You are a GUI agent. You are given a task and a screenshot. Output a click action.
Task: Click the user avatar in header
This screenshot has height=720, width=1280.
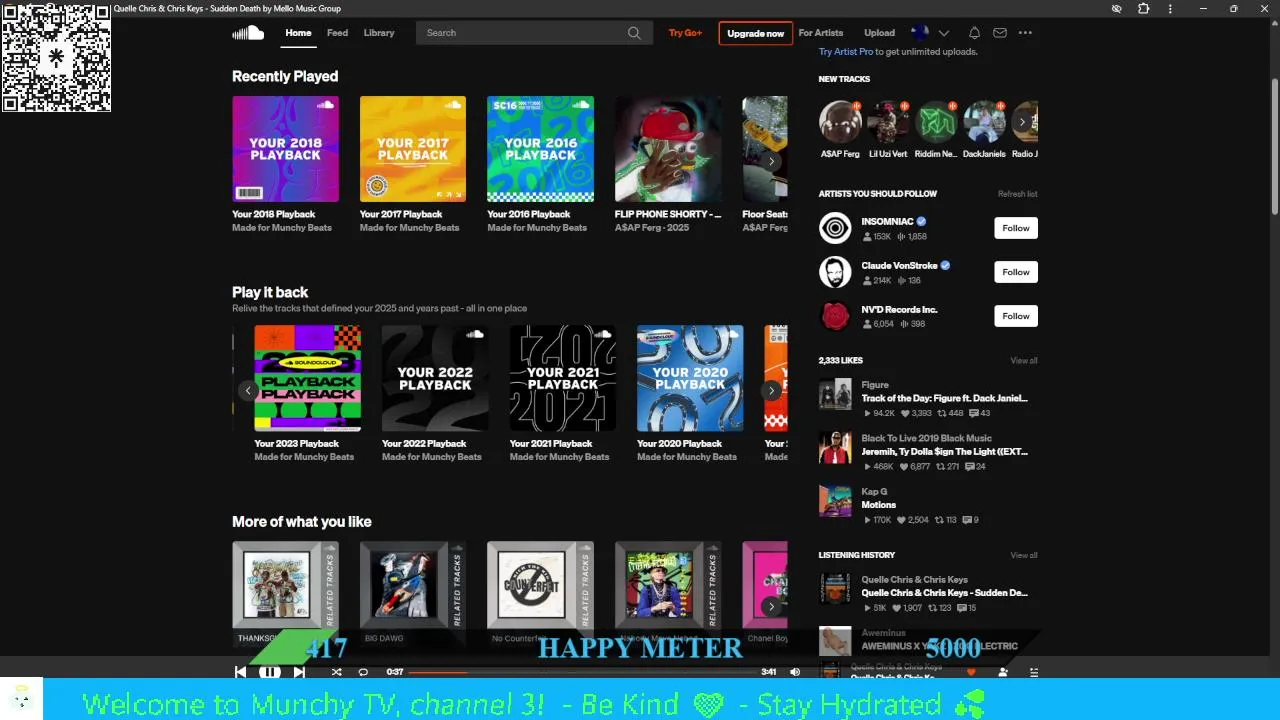[920, 33]
